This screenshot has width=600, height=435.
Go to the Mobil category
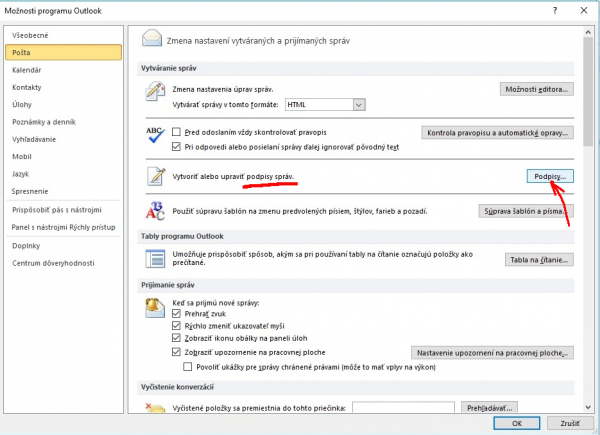coord(64,156)
